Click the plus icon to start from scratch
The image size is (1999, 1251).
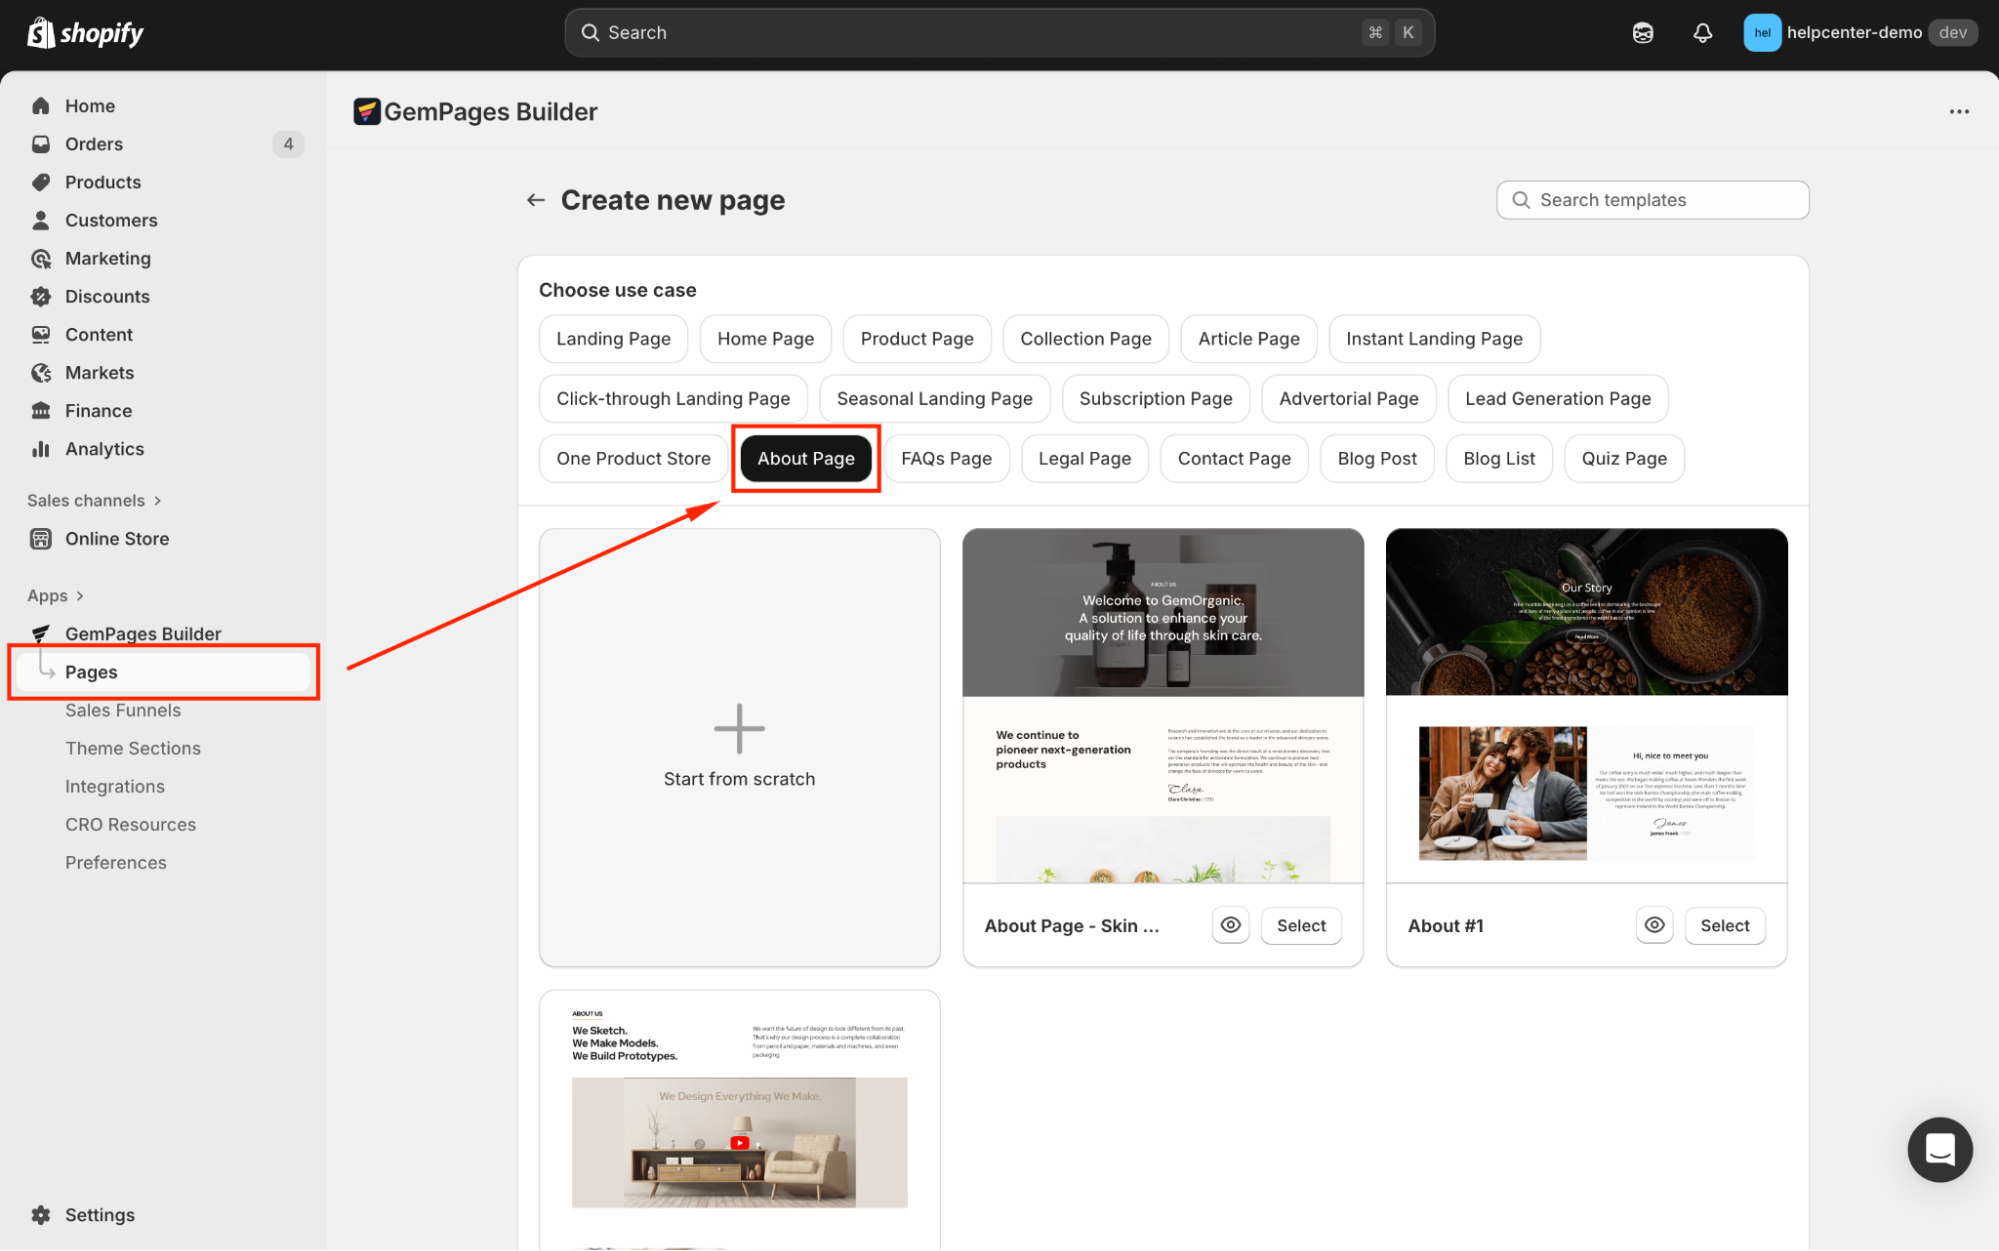739,728
